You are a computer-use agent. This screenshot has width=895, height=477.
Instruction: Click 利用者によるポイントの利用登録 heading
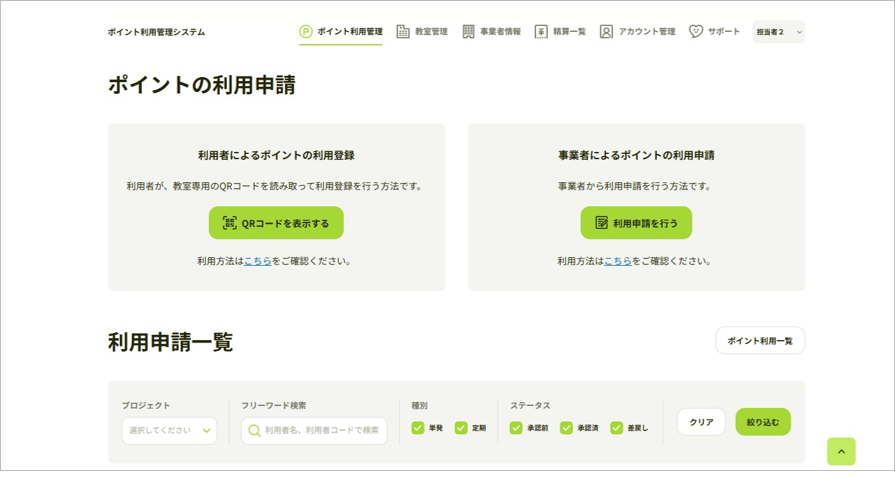[276, 155]
